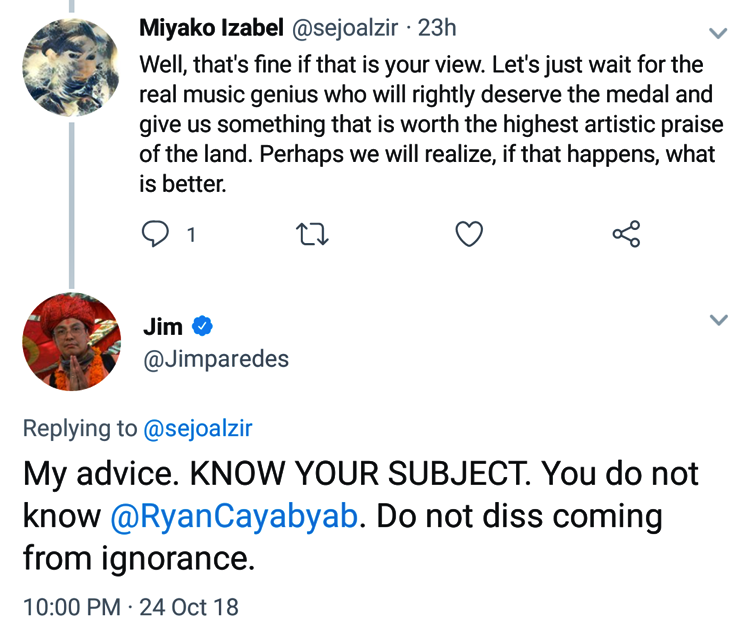Expand options chevron on Miyako's tweet
This screenshot has height=638, width=750.
click(717, 33)
